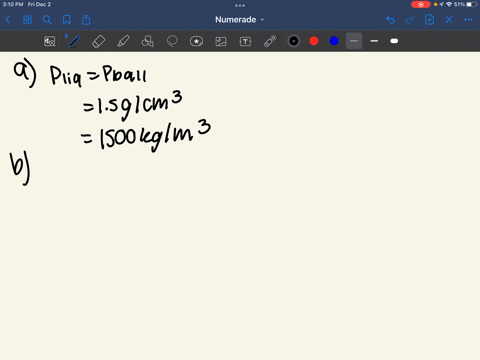480x360 pixels.
Task: Add a new page
Action: pyautogui.click(x=429, y=20)
